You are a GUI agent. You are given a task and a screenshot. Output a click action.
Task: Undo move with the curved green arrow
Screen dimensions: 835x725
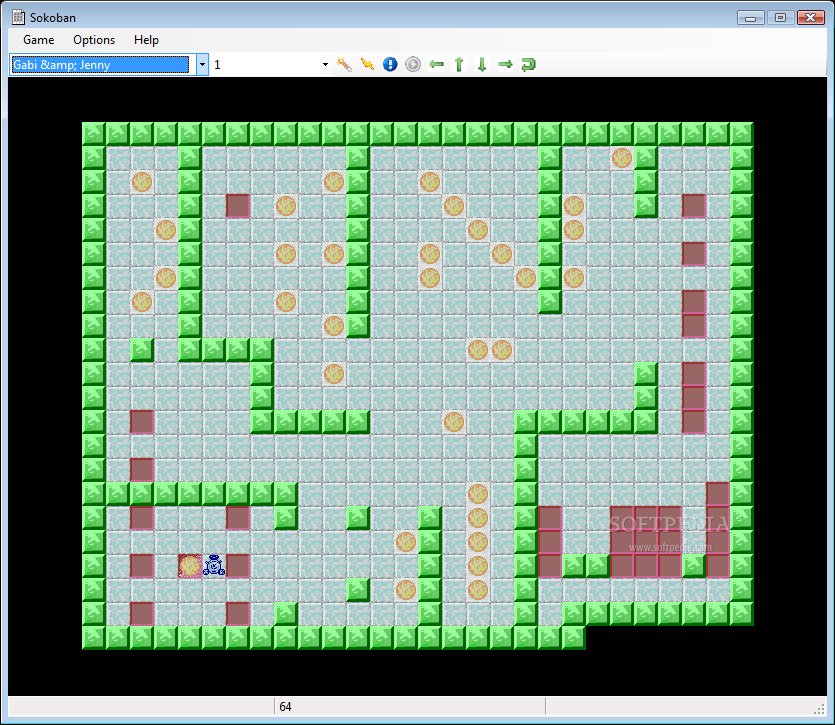[528, 65]
